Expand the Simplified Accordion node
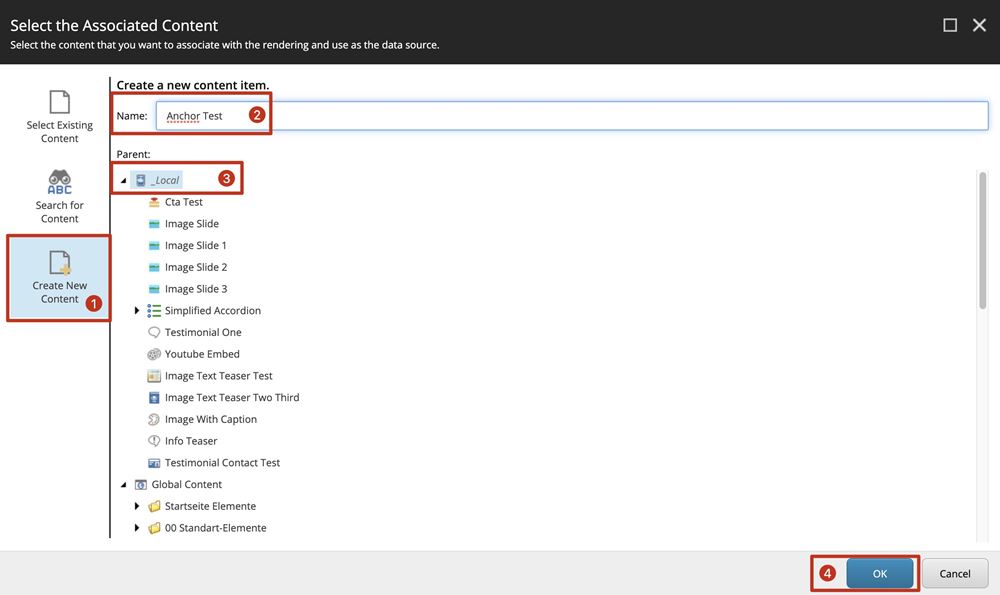This screenshot has height=595, width=1000. pyautogui.click(x=137, y=311)
